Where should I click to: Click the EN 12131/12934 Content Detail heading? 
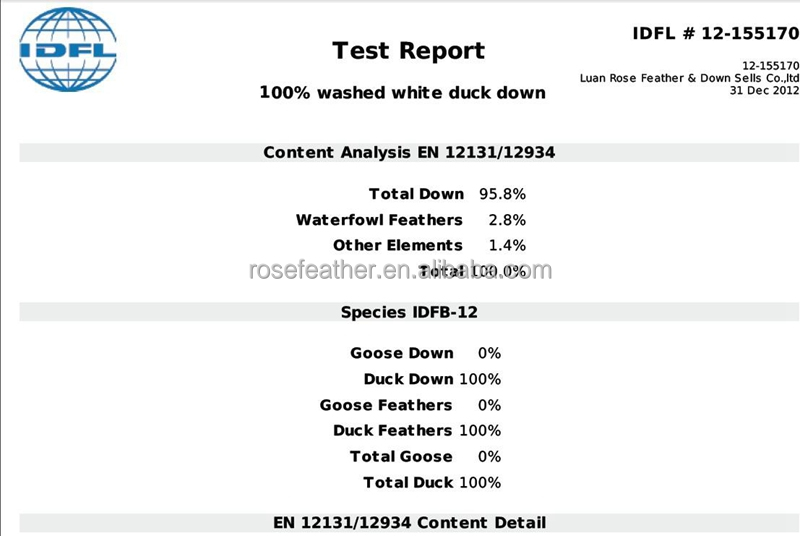pos(409,523)
